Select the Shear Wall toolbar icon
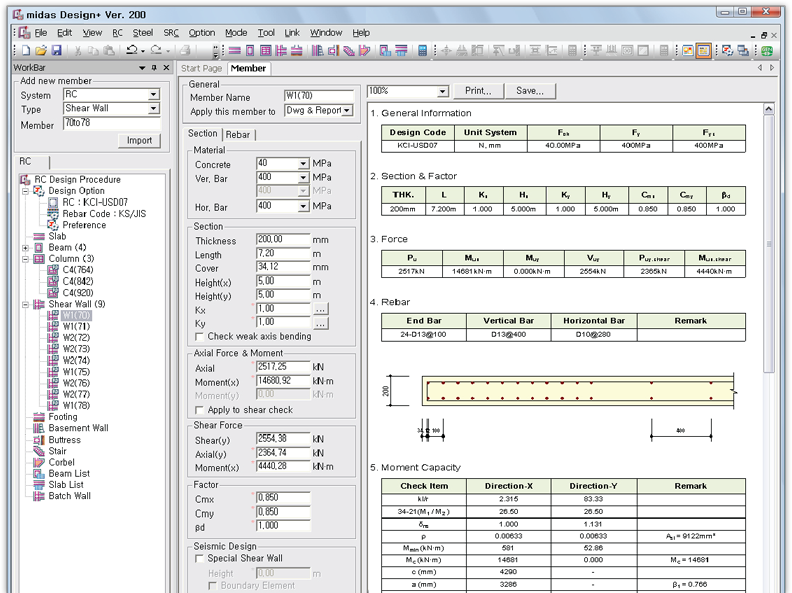This screenshot has width=792, height=593. tap(281, 51)
